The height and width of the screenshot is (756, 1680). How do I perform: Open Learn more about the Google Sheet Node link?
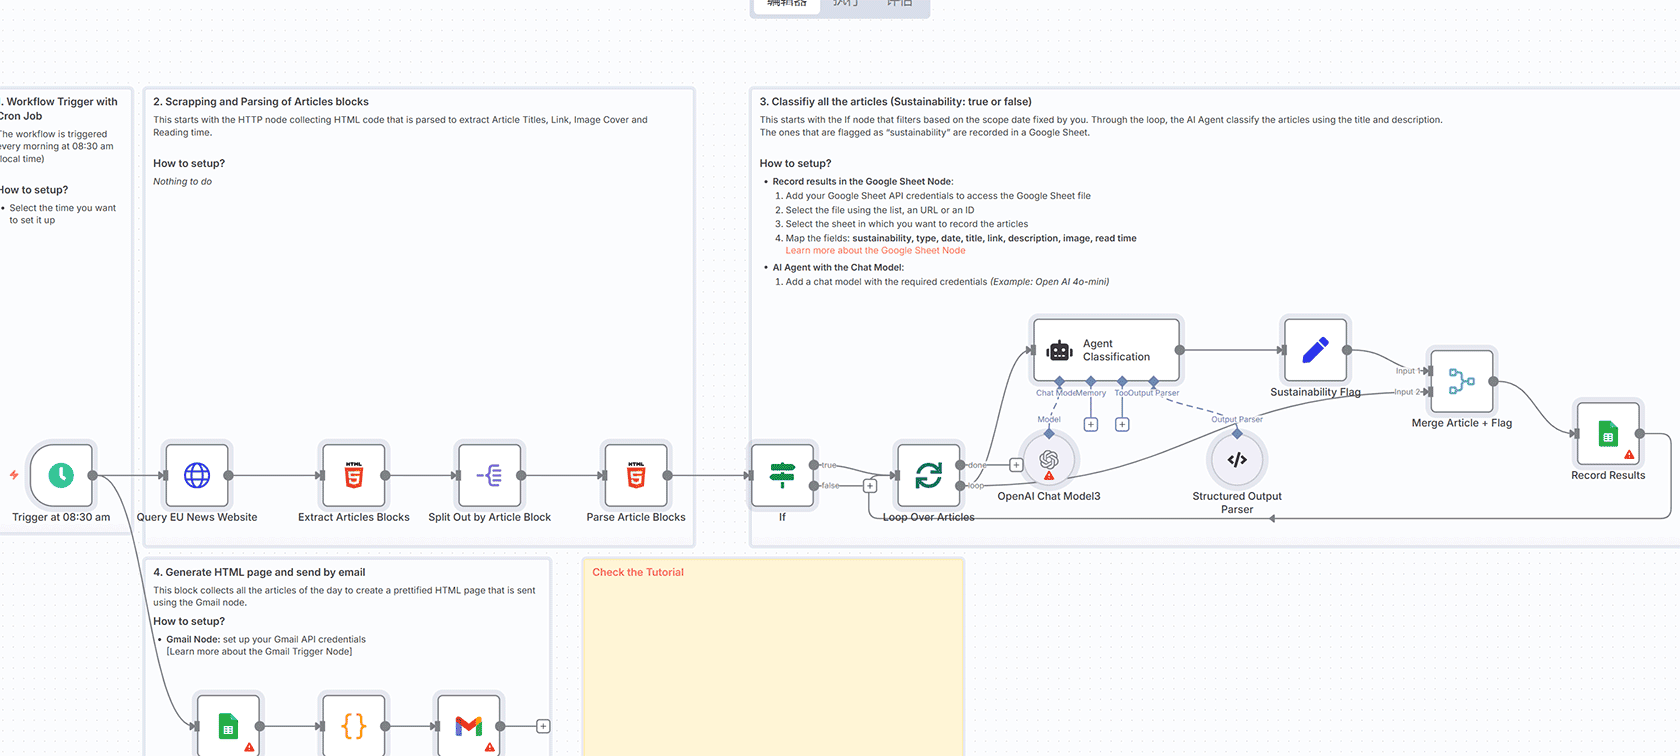click(875, 251)
